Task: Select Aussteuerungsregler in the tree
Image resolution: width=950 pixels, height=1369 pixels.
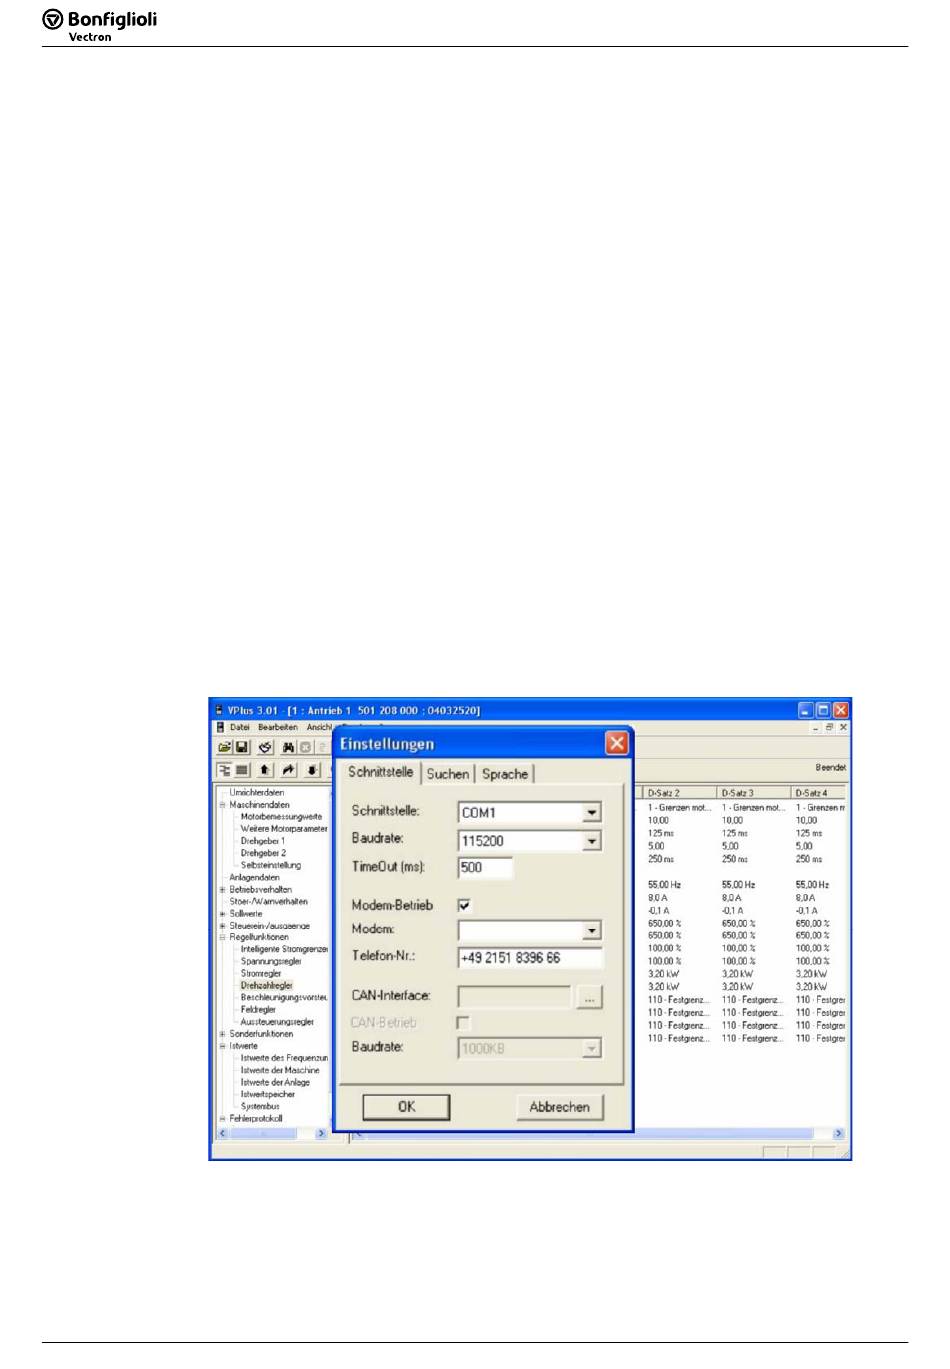Action: click(278, 1022)
